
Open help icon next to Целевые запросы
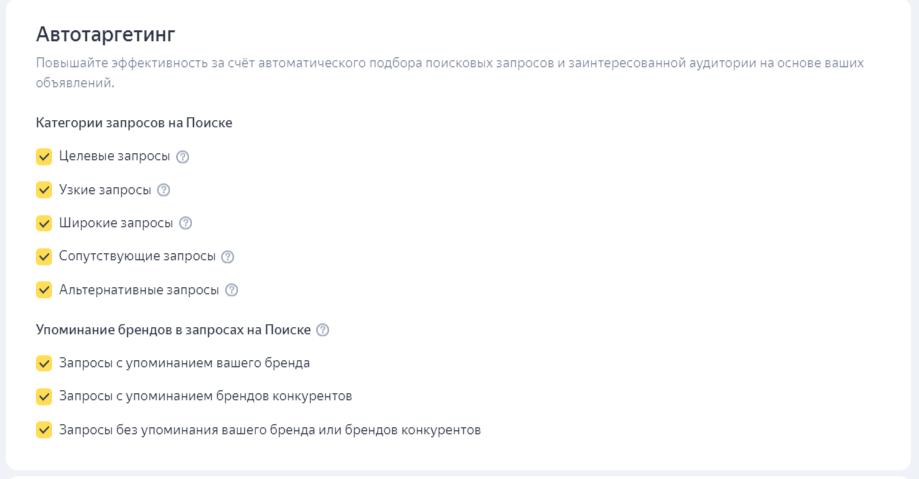(x=183, y=157)
